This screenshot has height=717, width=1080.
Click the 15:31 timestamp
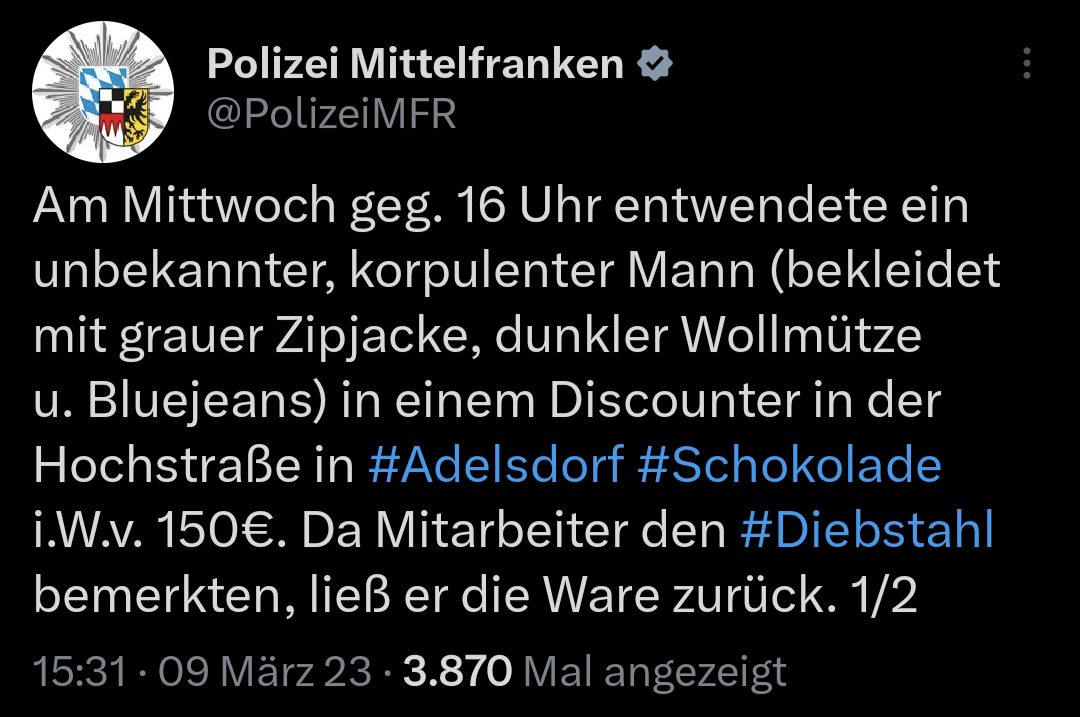tap(80, 671)
